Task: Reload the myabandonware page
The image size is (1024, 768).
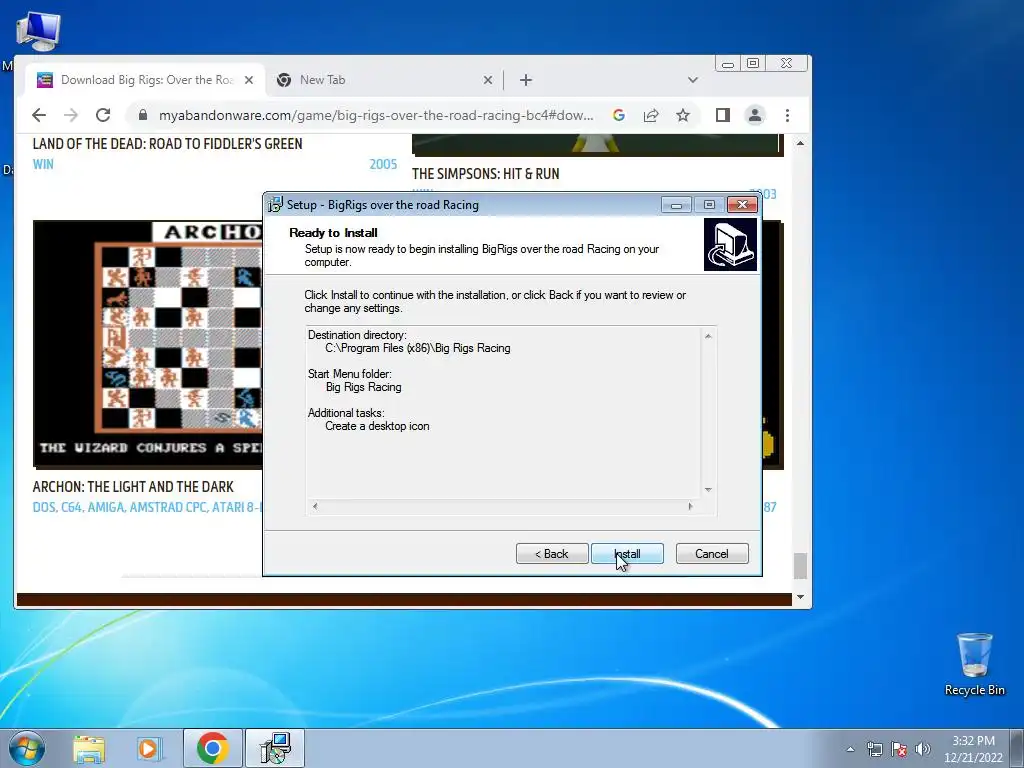Action: (103, 116)
